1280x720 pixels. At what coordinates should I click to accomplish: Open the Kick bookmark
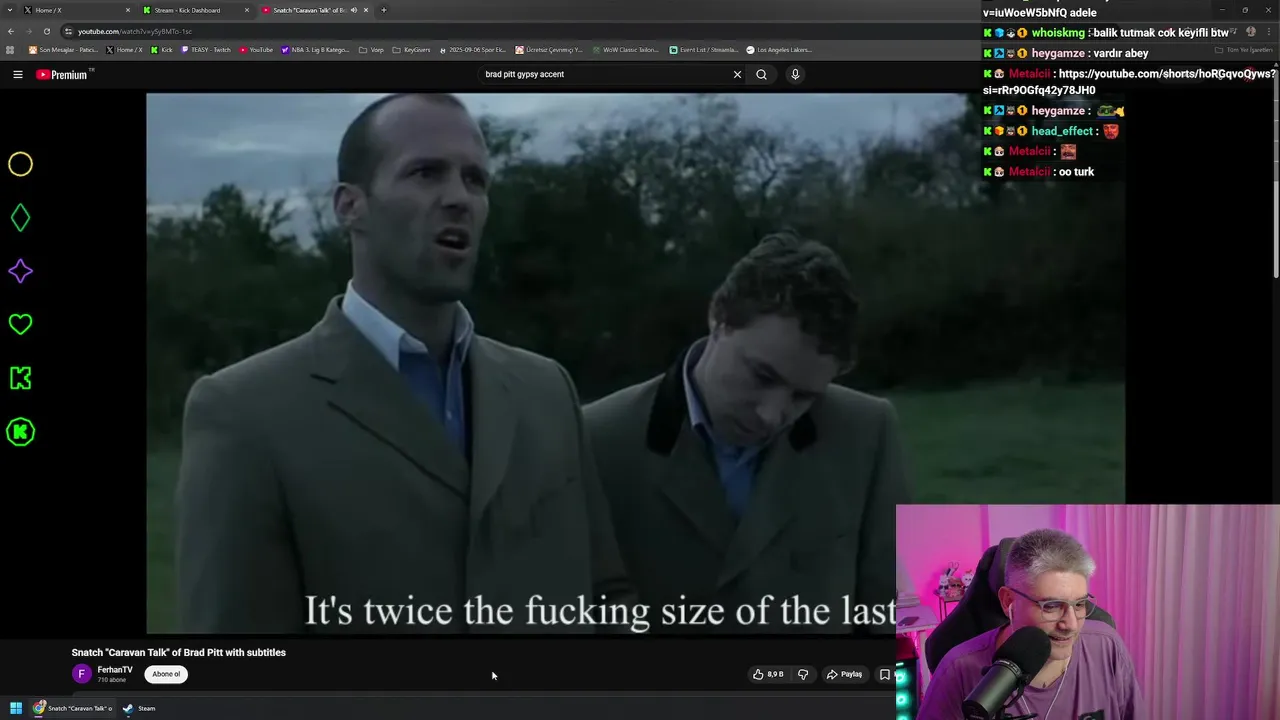point(162,49)
